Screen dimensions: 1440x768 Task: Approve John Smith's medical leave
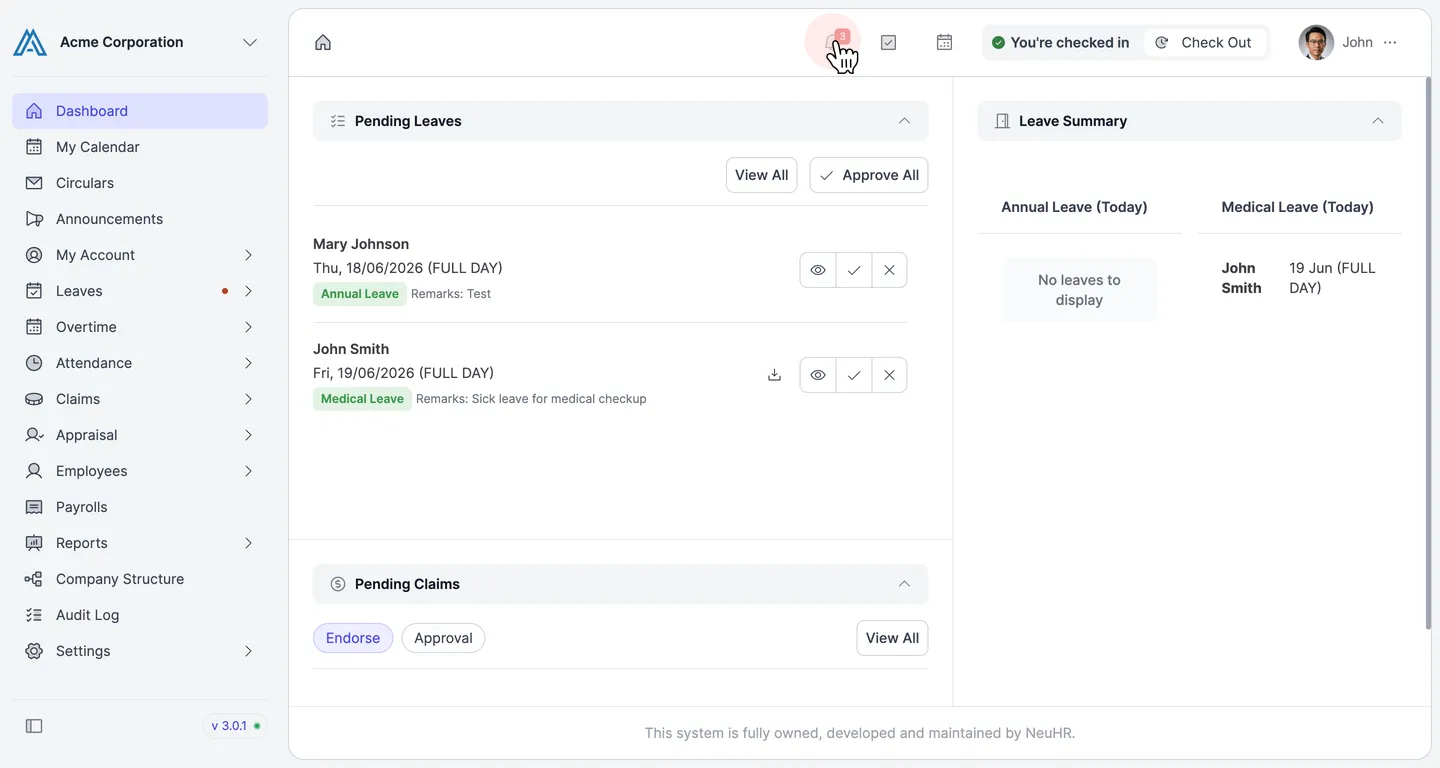click(854, 375)
